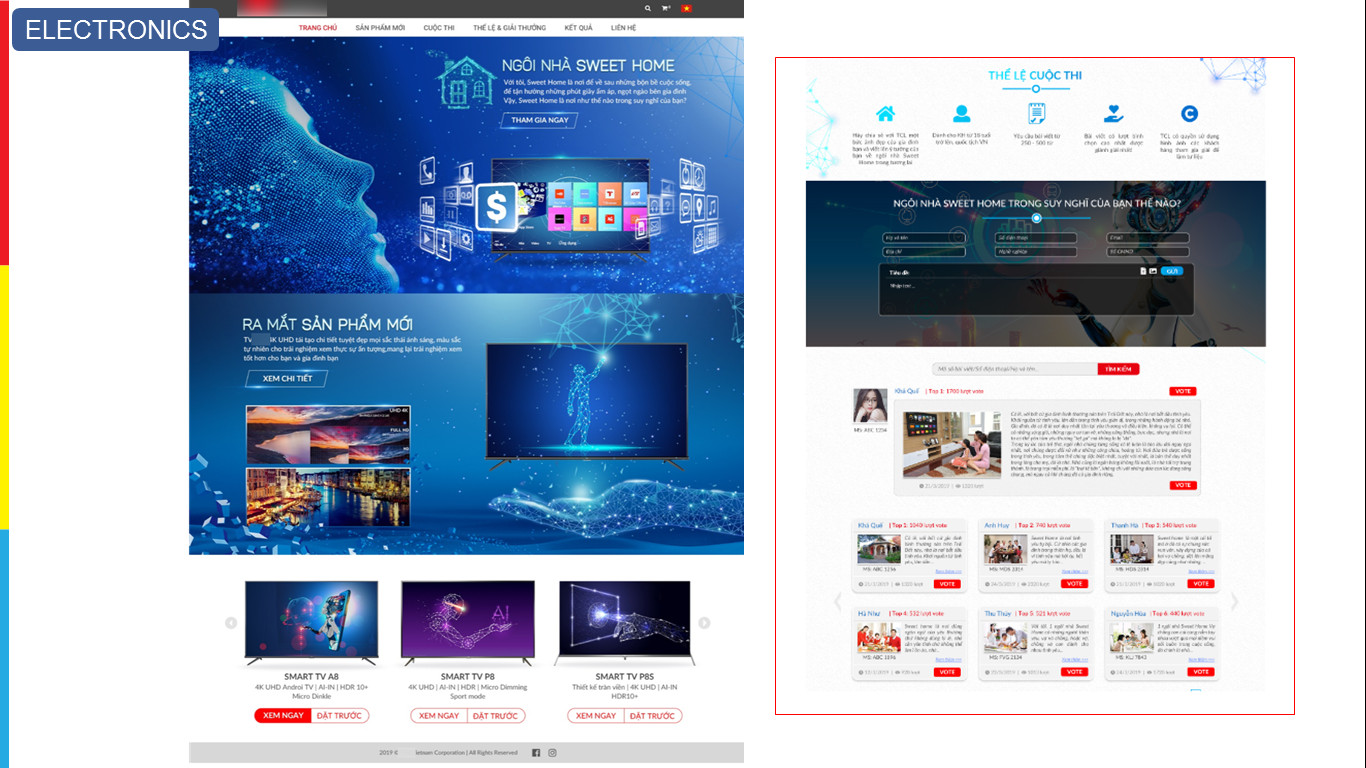1366x768 pixels.
Task: Open Facebook icon in footer
Action: coord(536,753)
